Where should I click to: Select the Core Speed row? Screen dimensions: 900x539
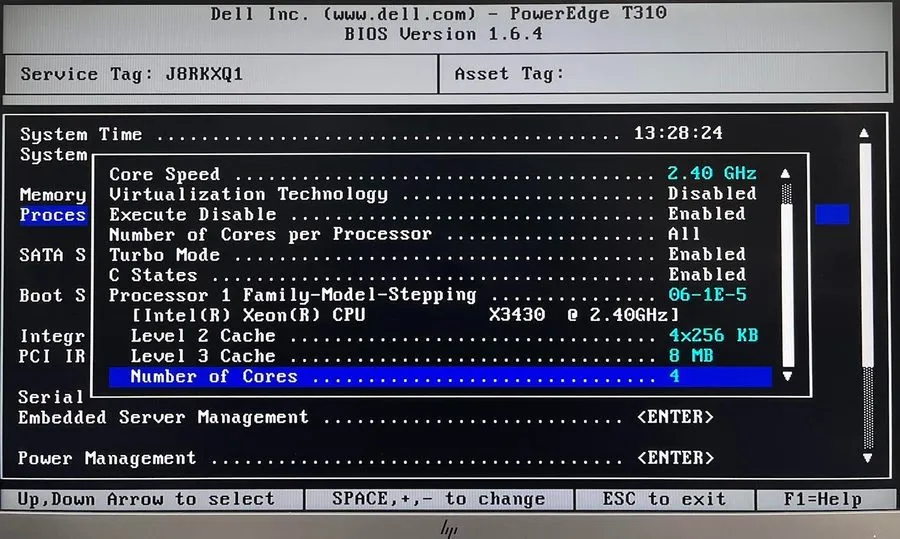[433, 173]
